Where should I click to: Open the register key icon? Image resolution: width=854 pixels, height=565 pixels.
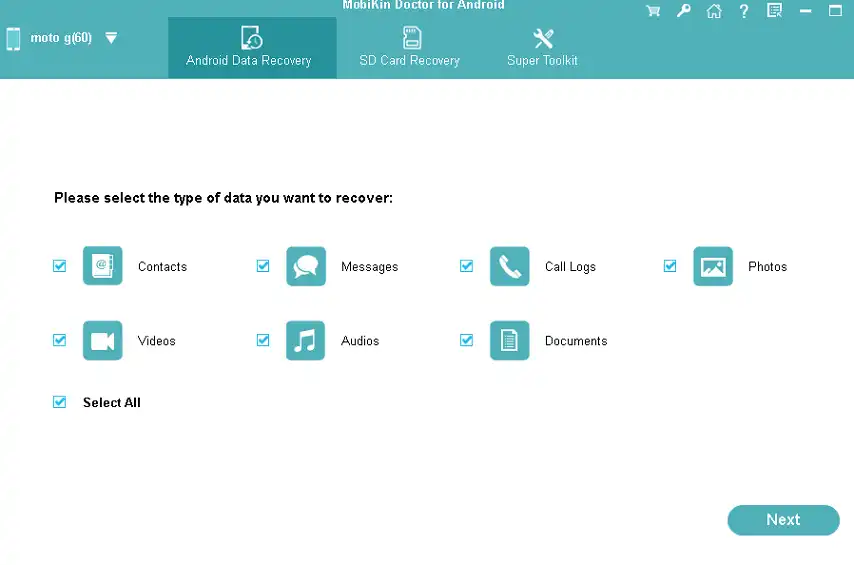pyautogui.click(x=683, y=11)
